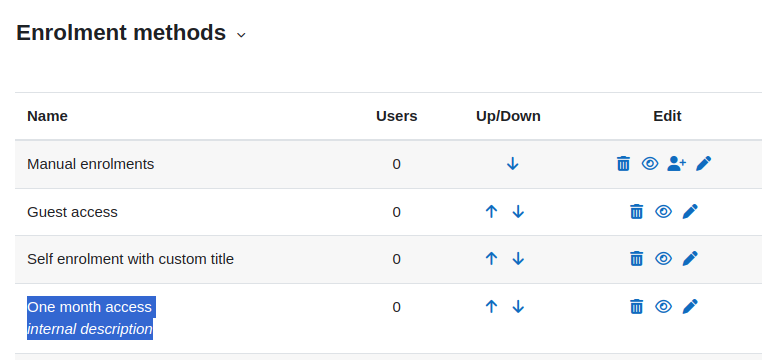This screenshot has height=360, width=768.
Task: Delete the Manual enrolments method
Action: pos(623,164)
